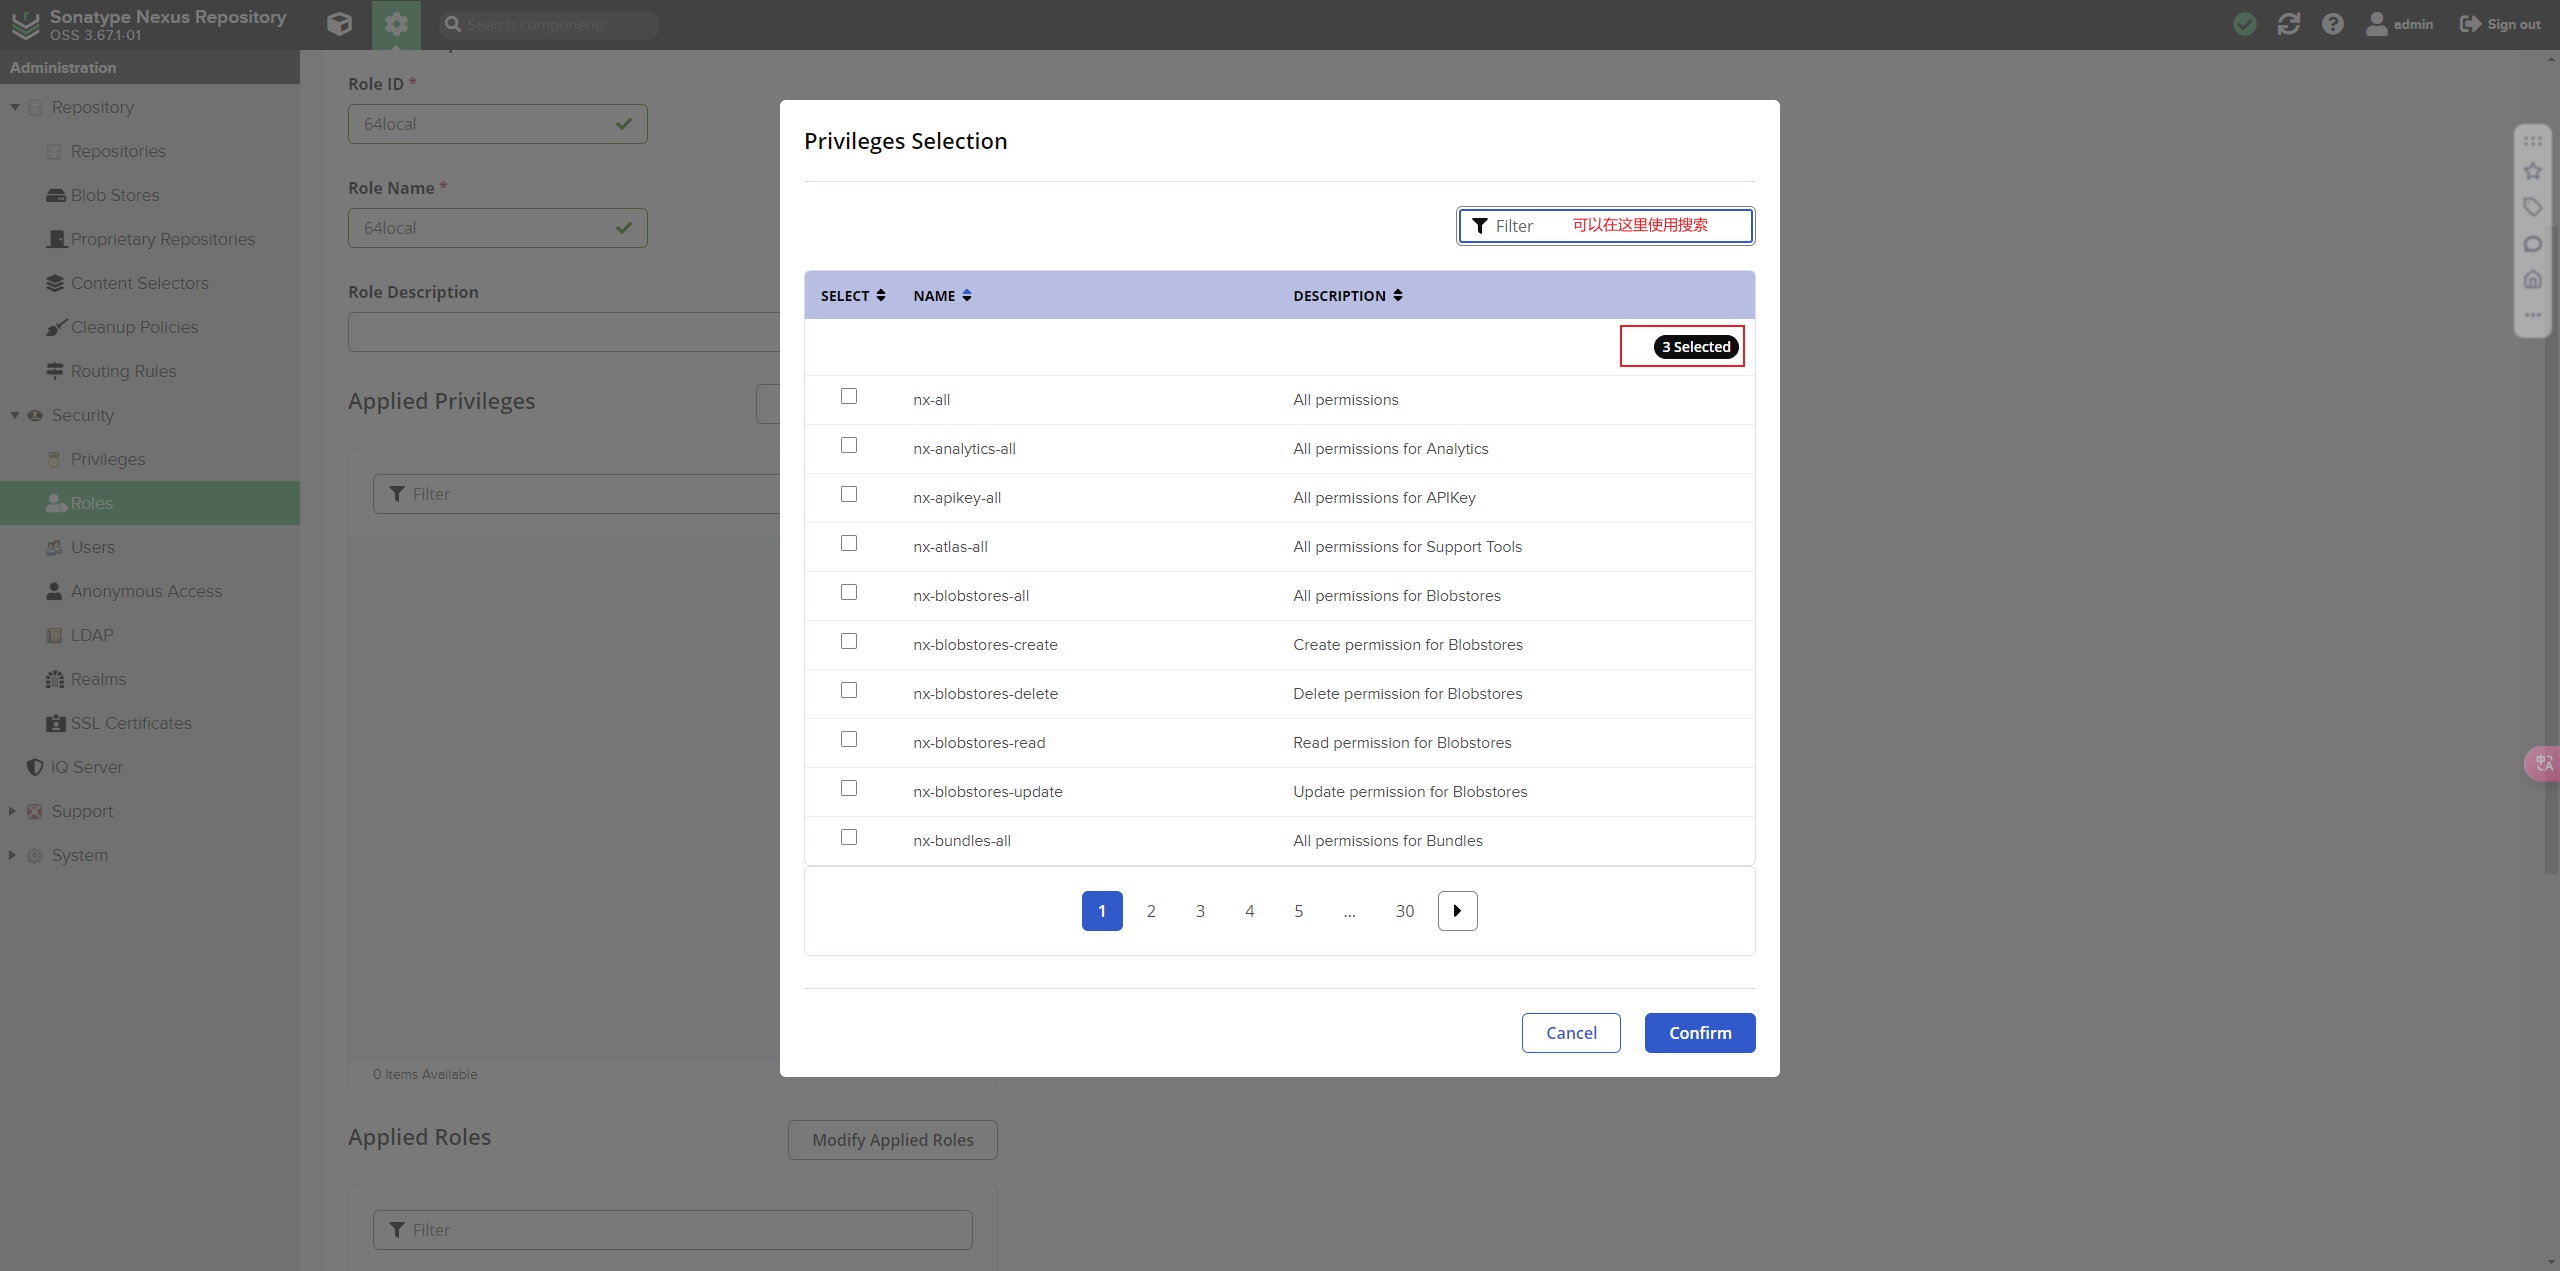Viewport: 2560px width, 1271px height.
Task: Tick the nx-bundles-all checkbox
Action: [x=849, y=838]
